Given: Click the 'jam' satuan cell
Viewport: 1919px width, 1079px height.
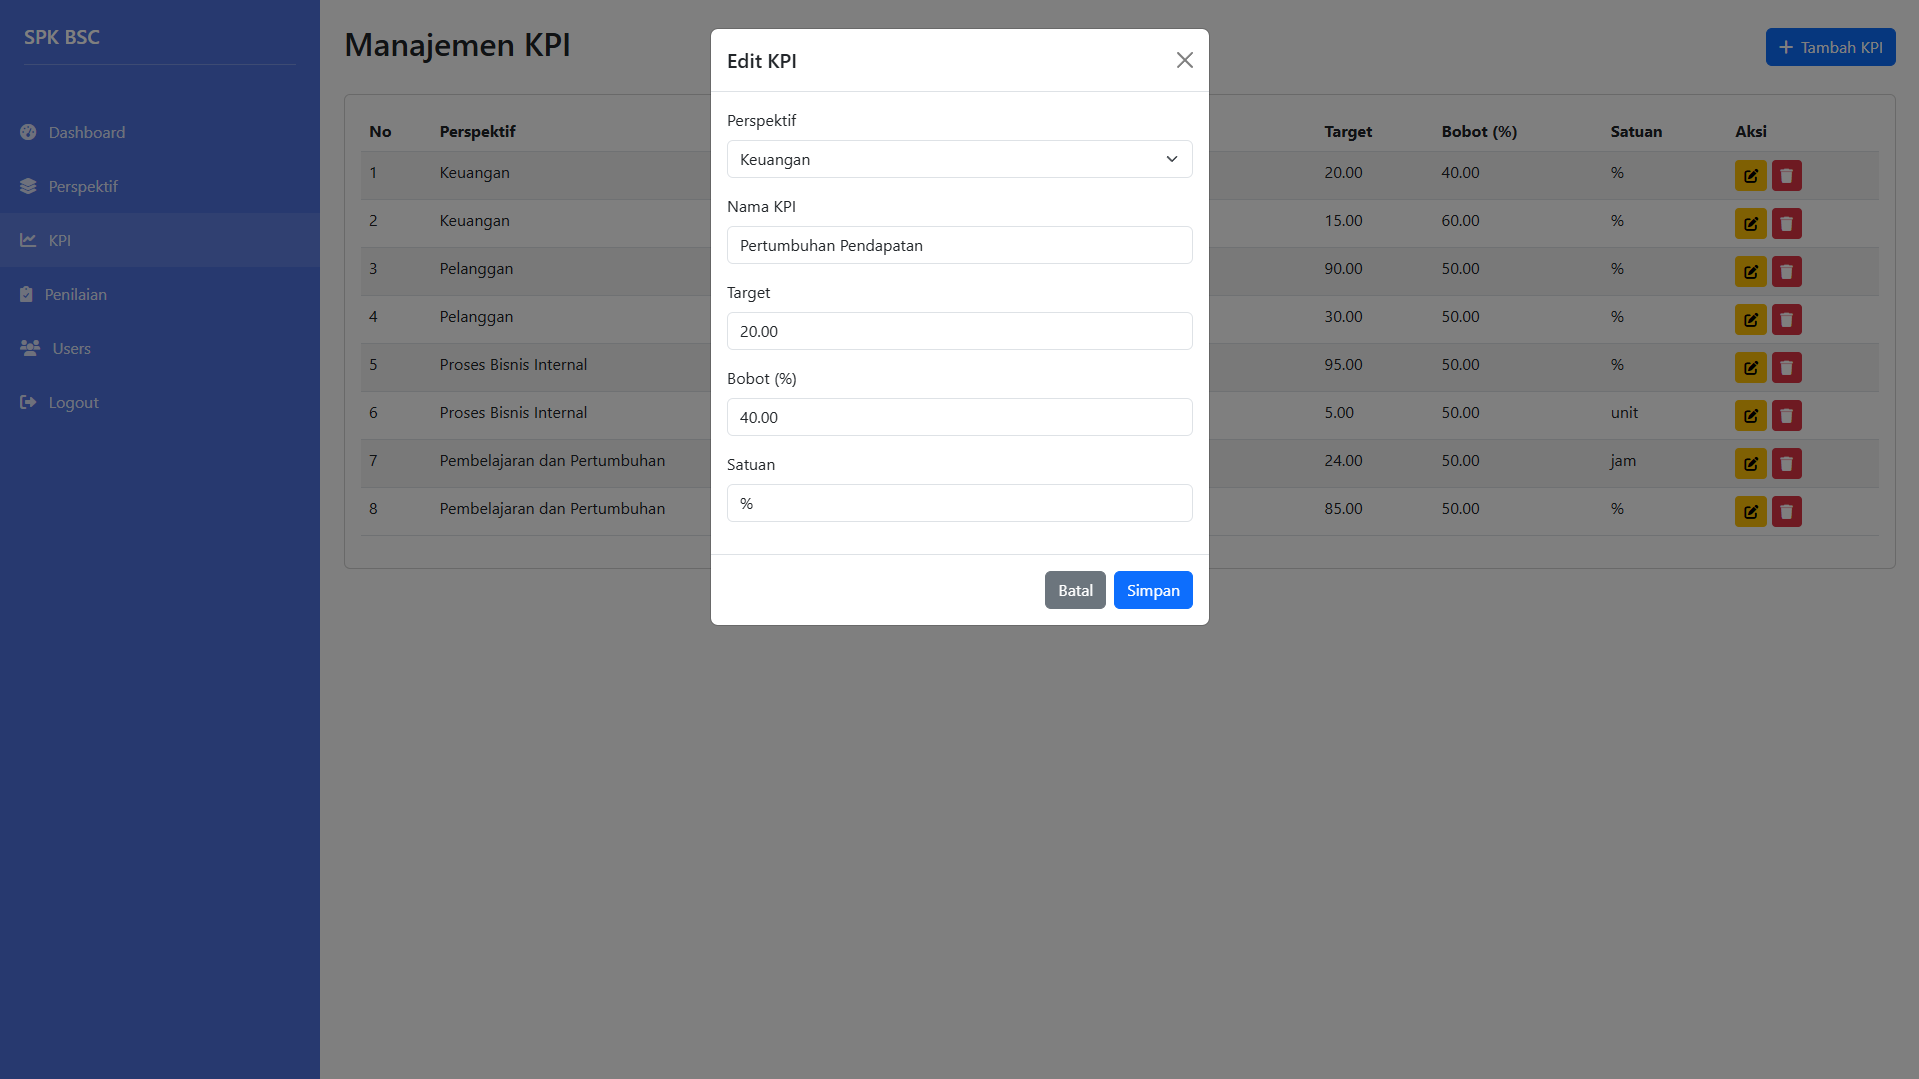Looking at the screenshot, I should (x=1623, y=460).
